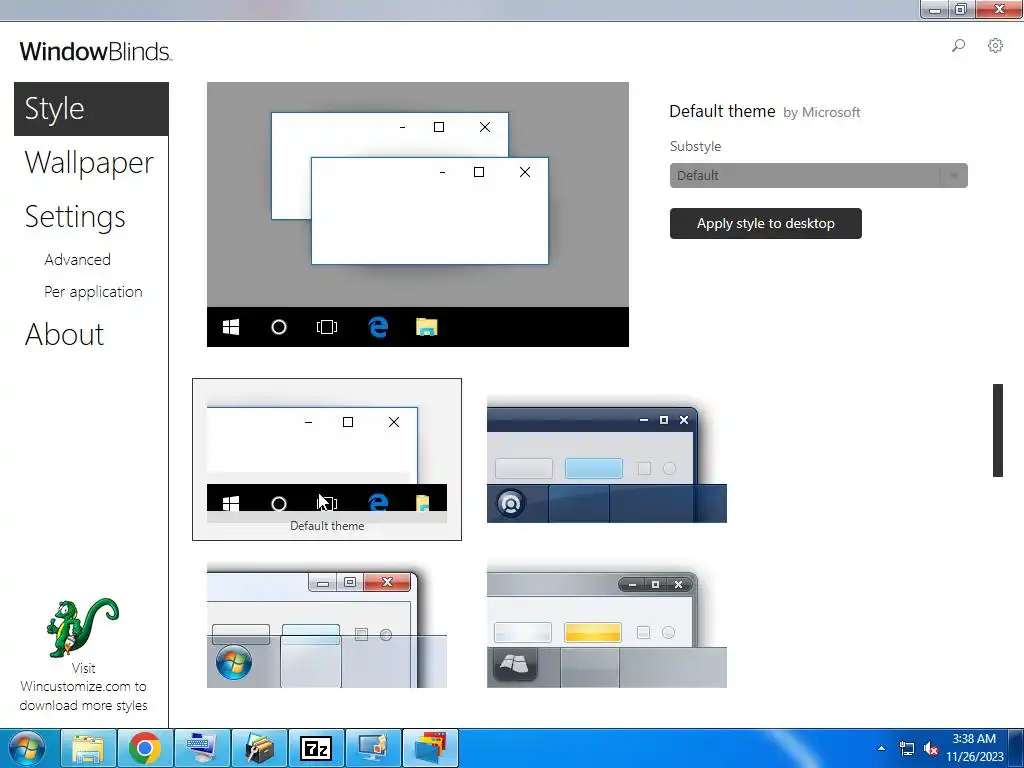Select the gray style with yellow button
1024x768 pixels.
607,626
